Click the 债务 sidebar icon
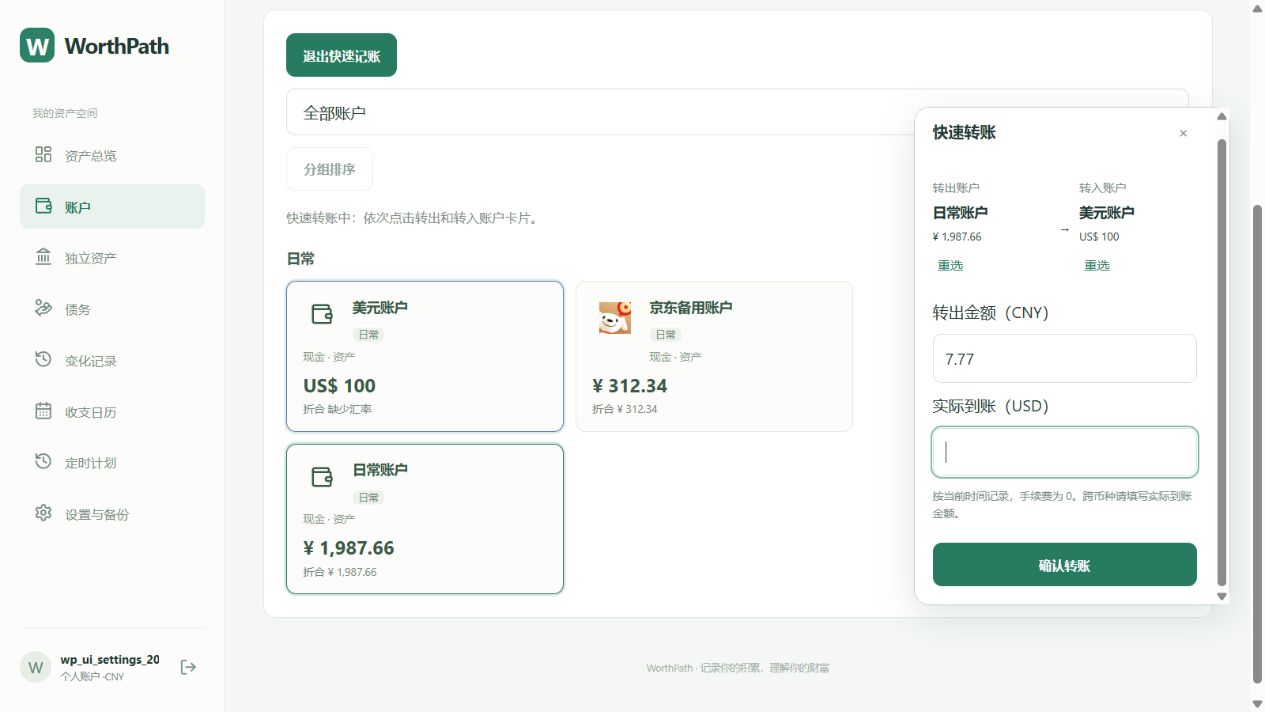Viewport: 1265px width, 712px height. click(x=43, y=308)
